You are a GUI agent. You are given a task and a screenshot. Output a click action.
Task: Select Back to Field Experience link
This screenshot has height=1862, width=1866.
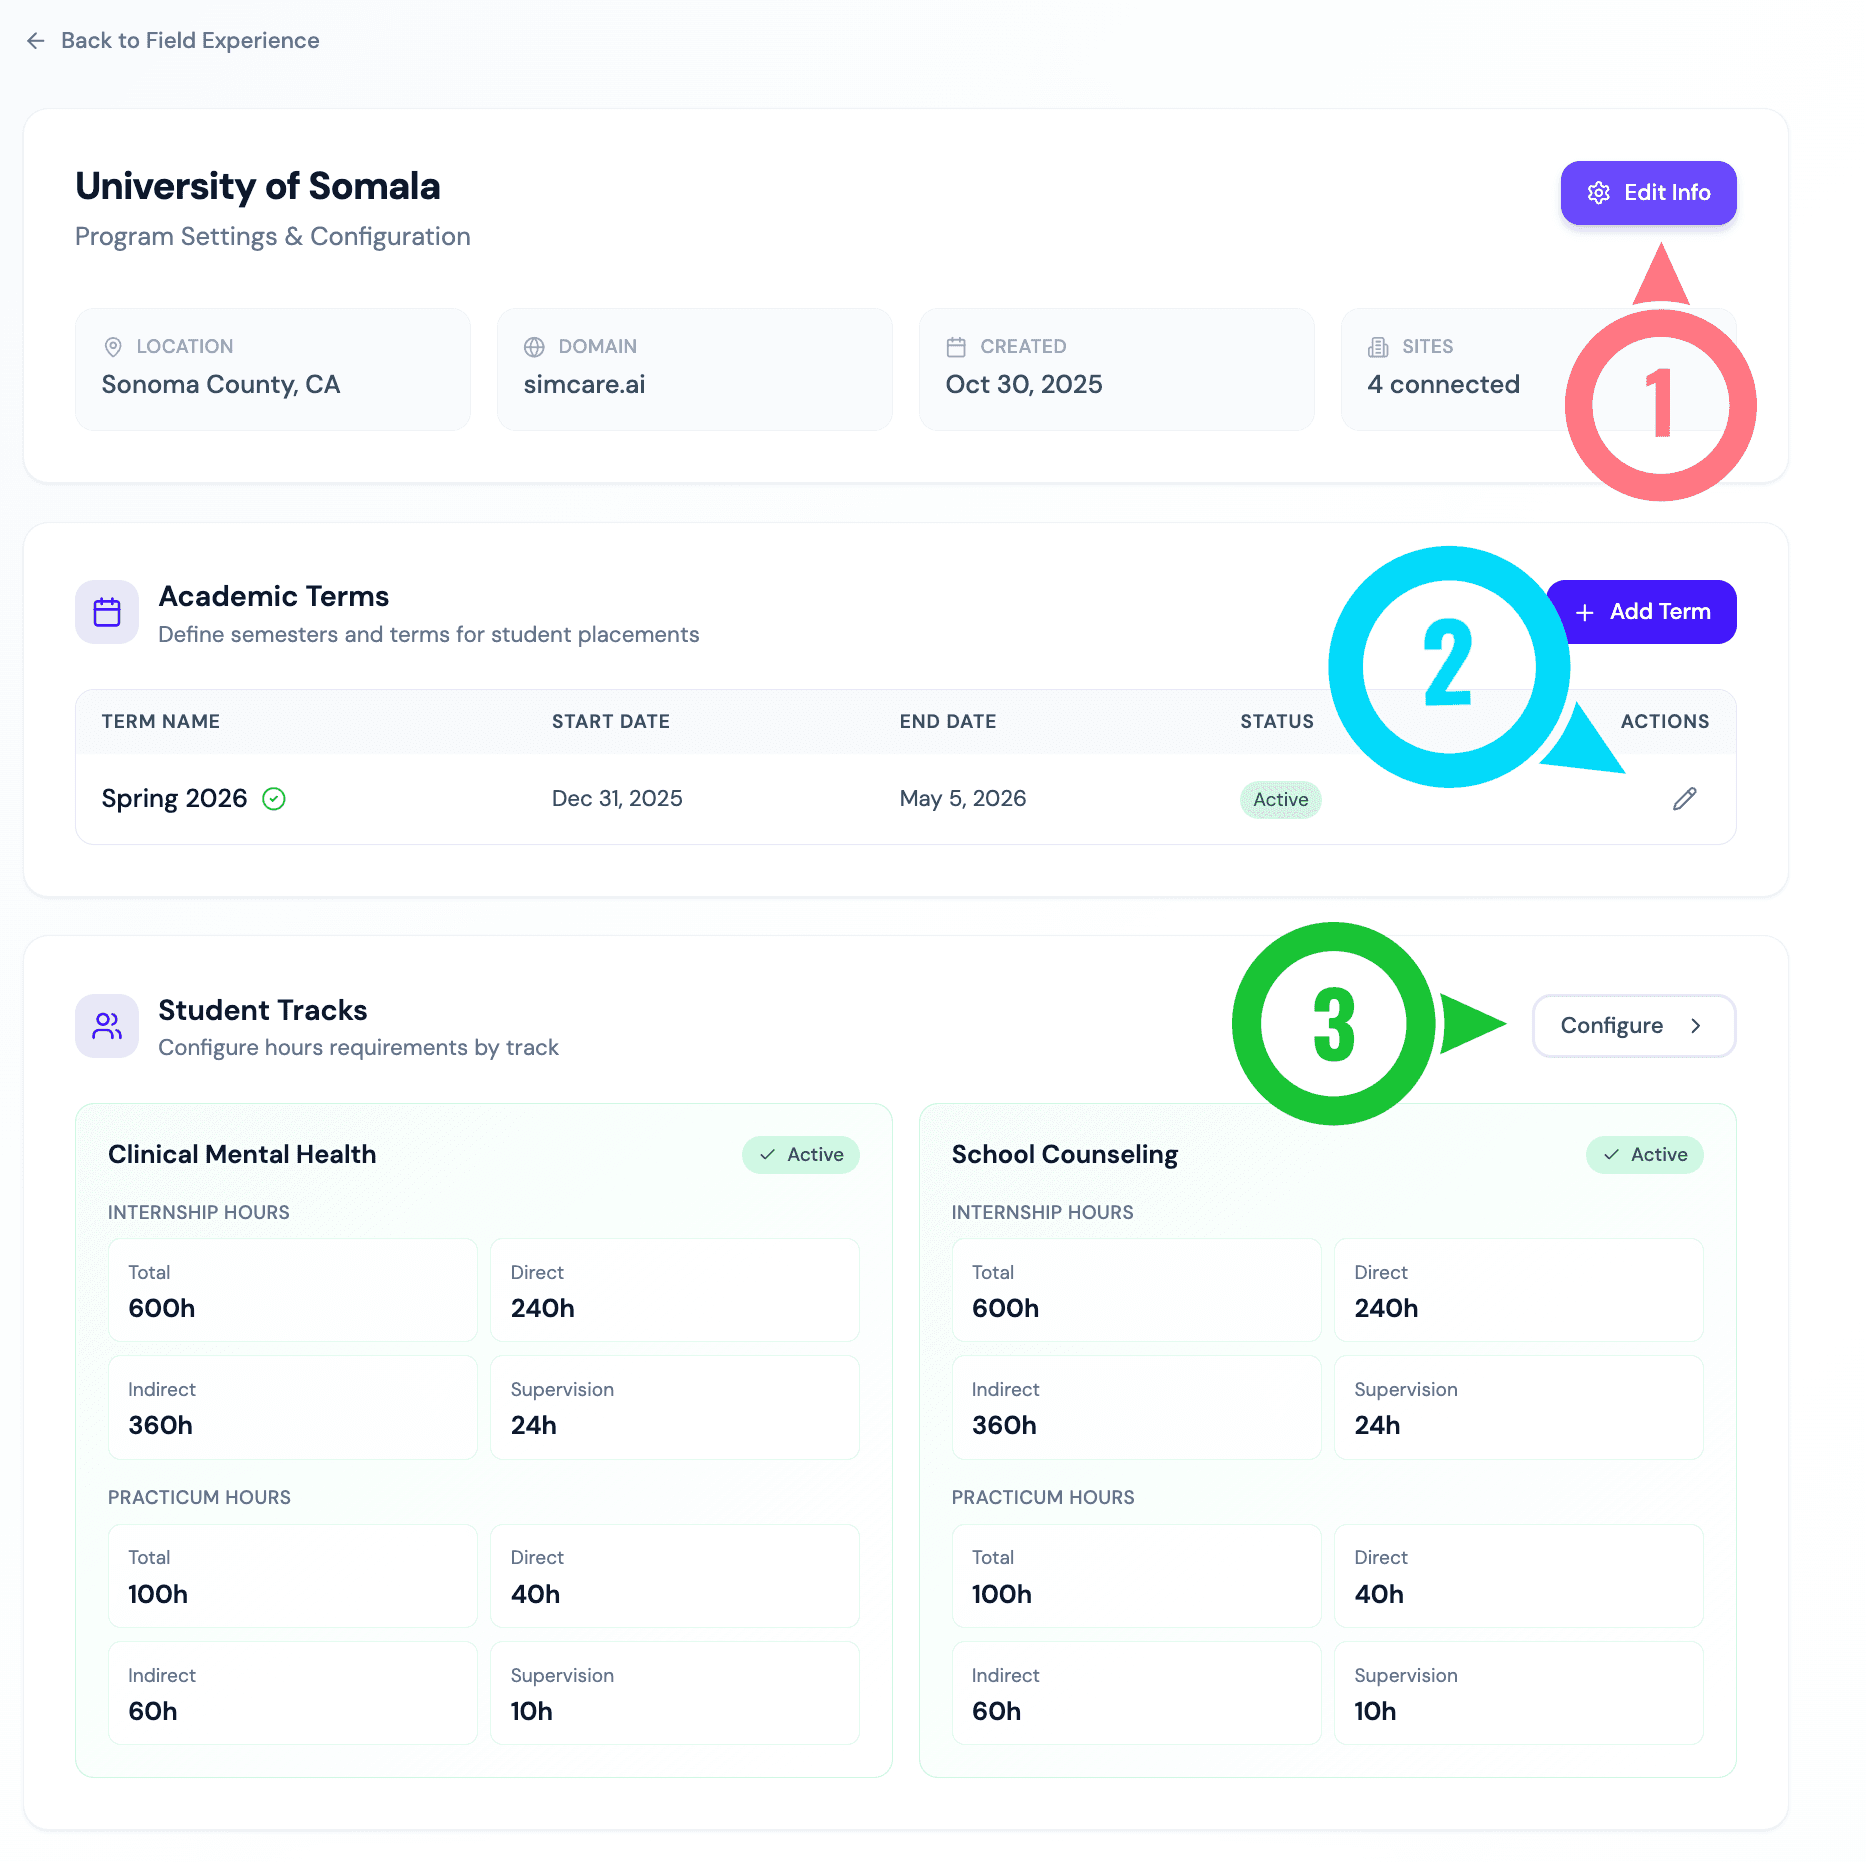coord(190,40)
